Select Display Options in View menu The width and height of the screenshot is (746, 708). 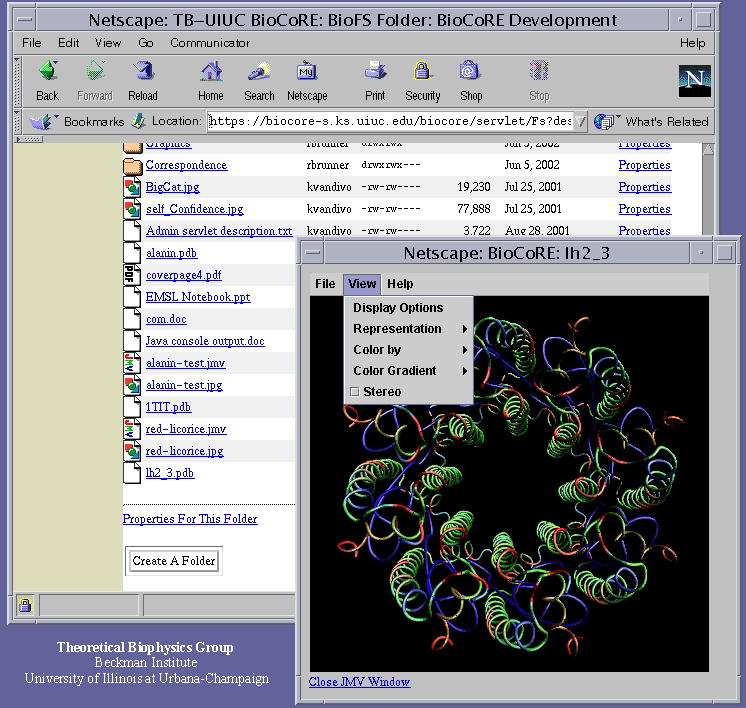pos(398,308)
